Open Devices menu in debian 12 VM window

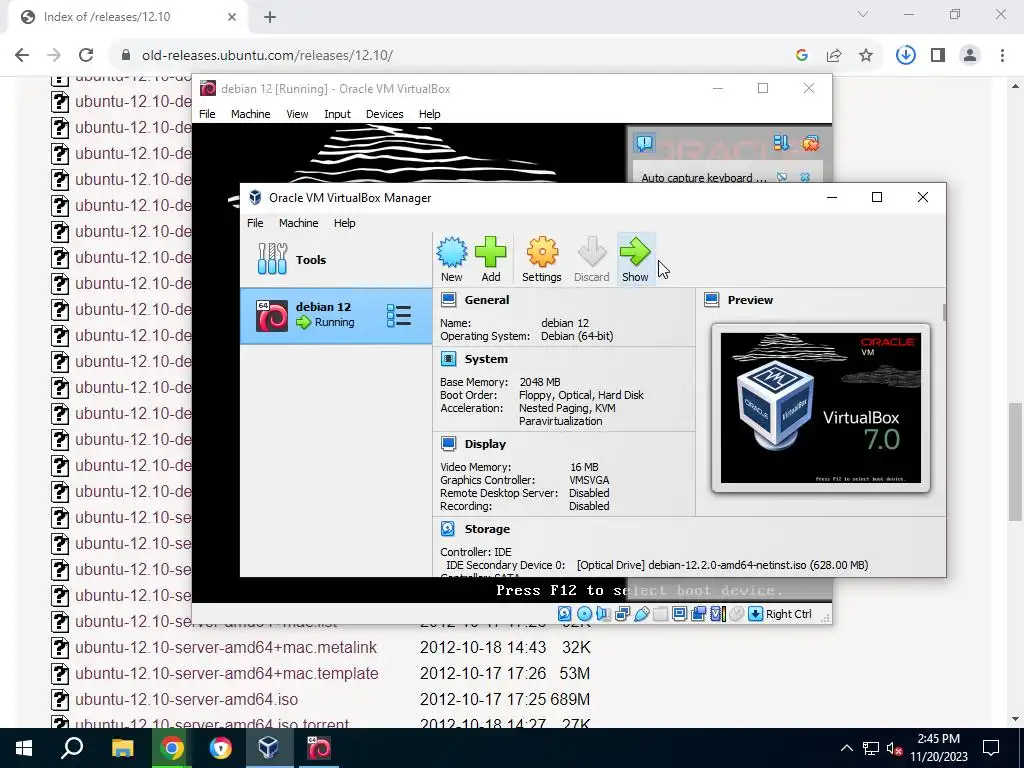384,114
